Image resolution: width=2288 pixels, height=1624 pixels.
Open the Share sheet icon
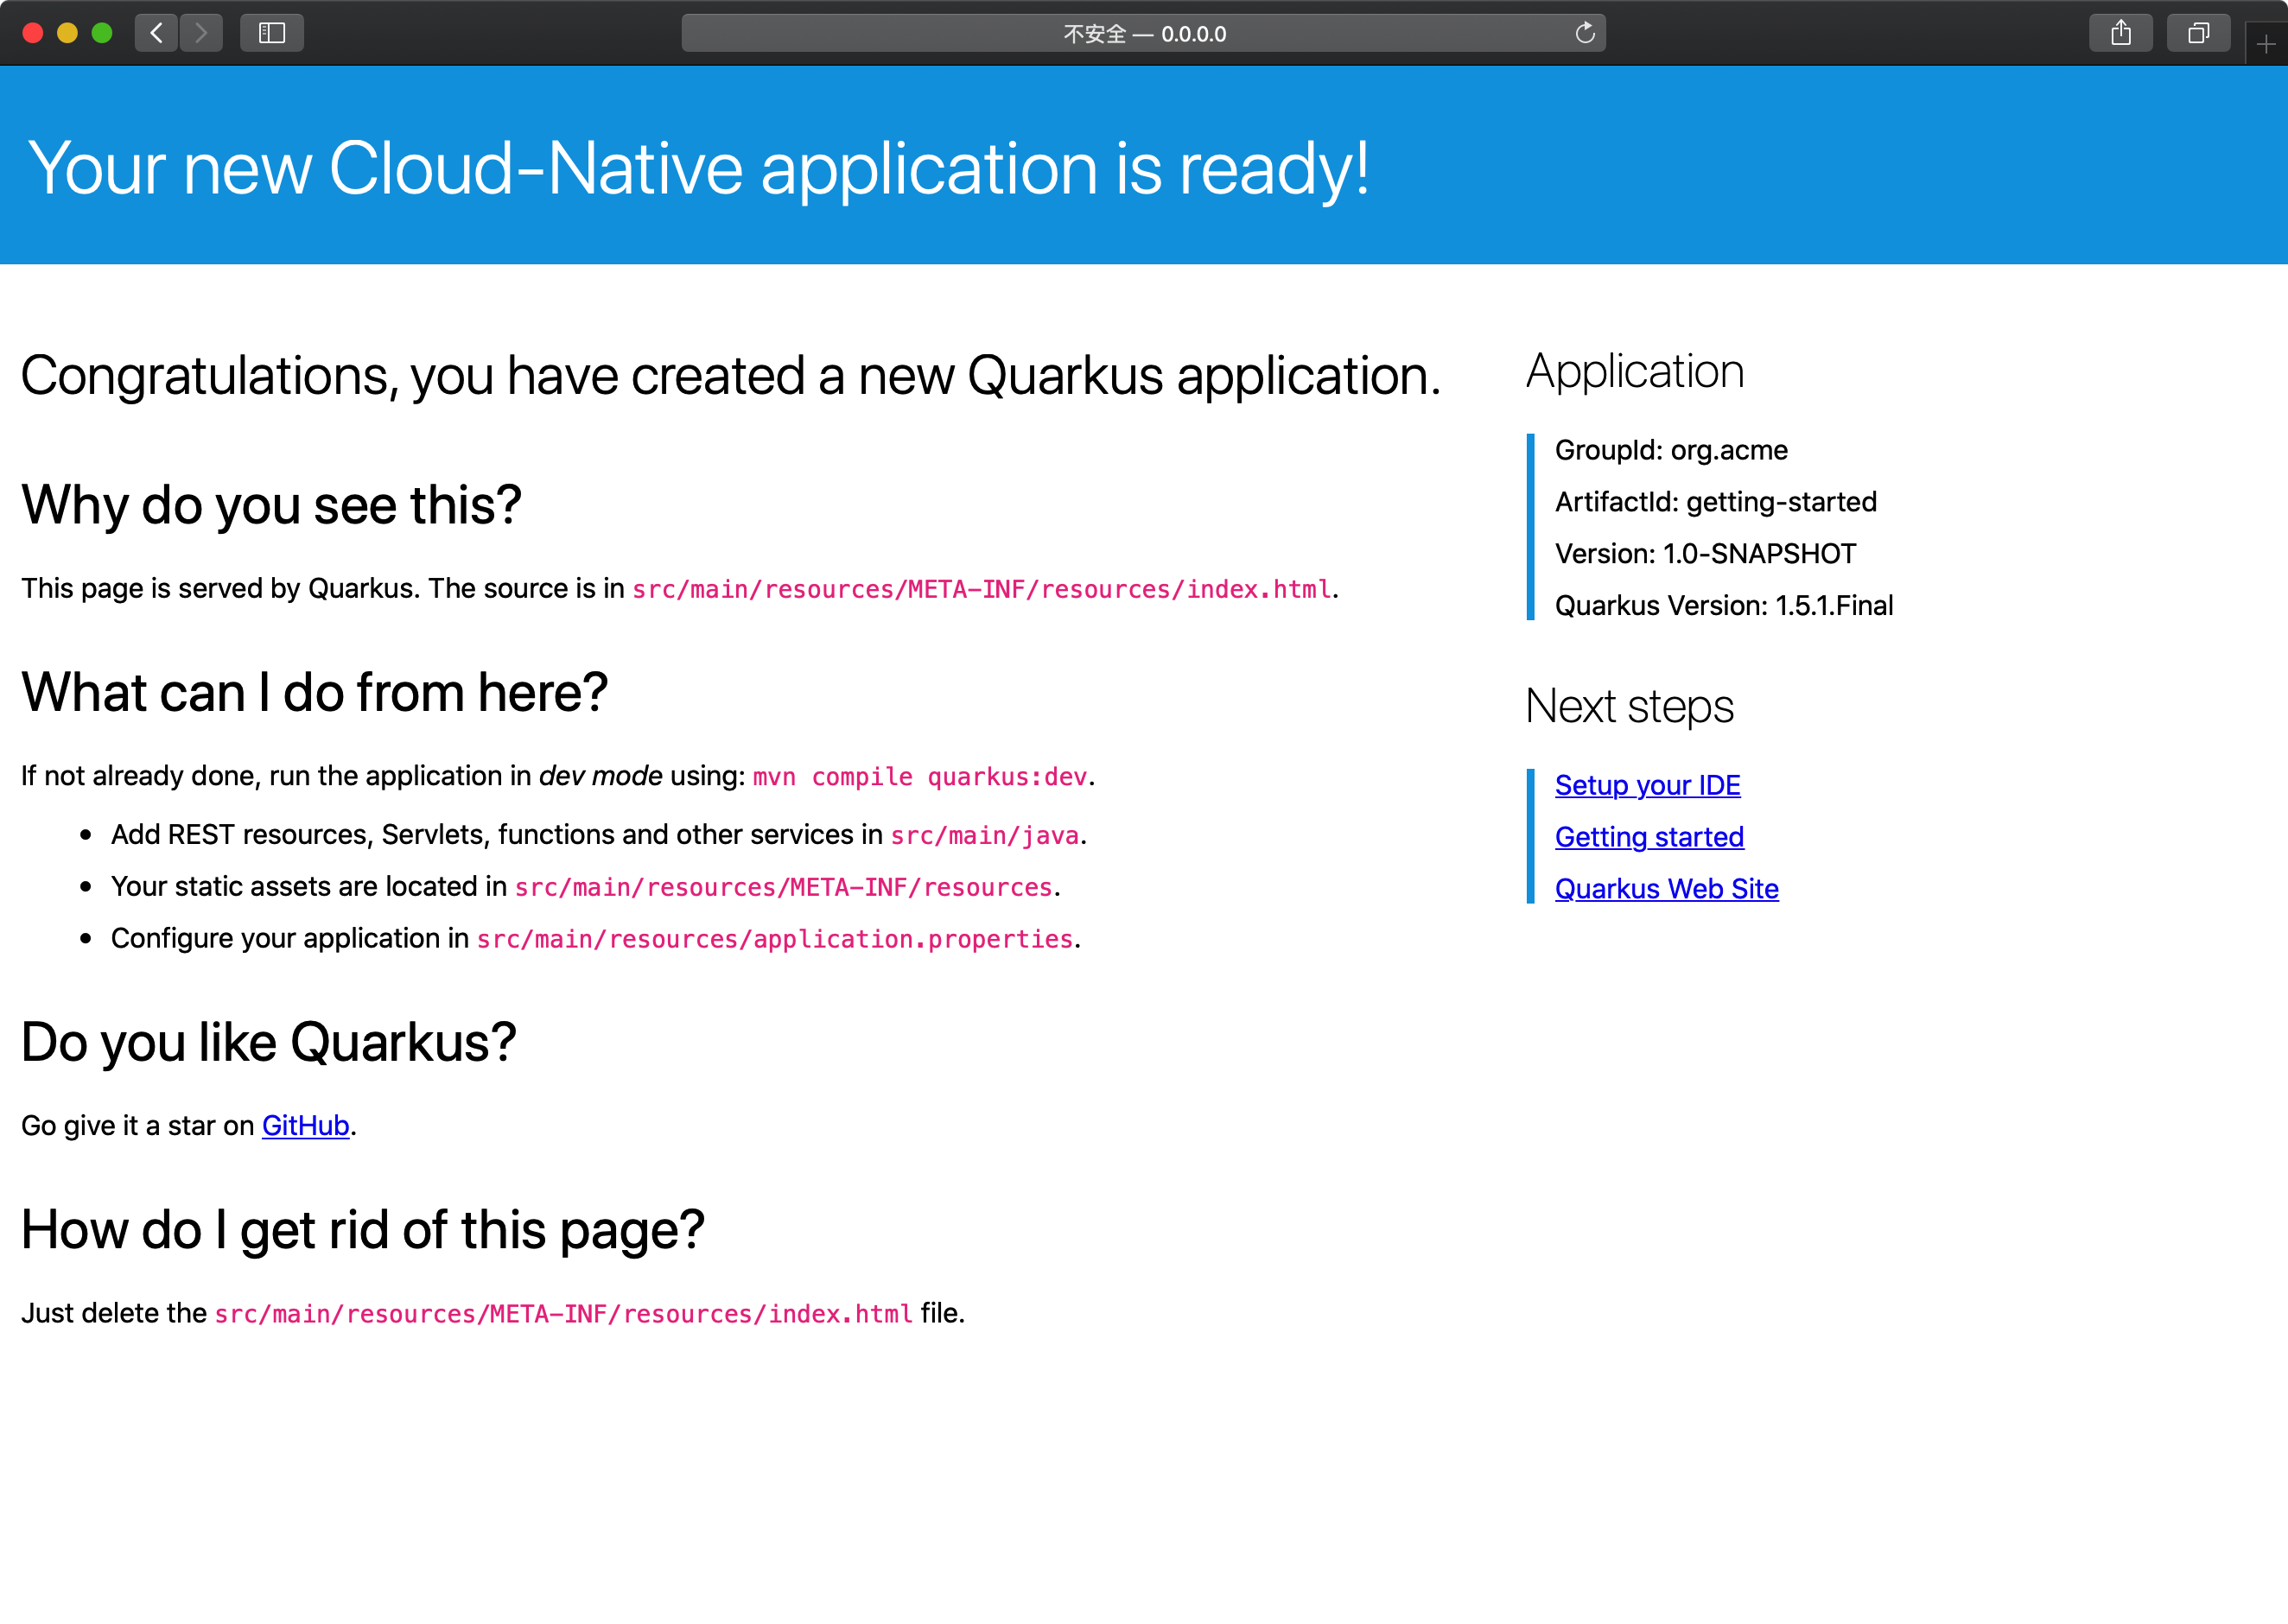2120,33
